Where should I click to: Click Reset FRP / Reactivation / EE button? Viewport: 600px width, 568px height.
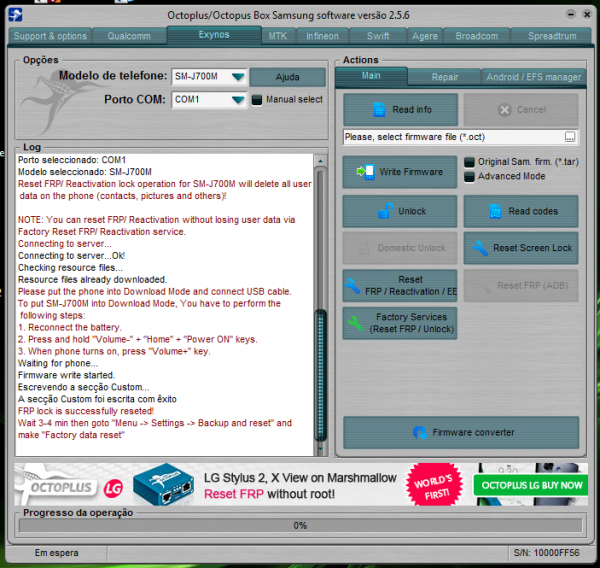(400, 286)
